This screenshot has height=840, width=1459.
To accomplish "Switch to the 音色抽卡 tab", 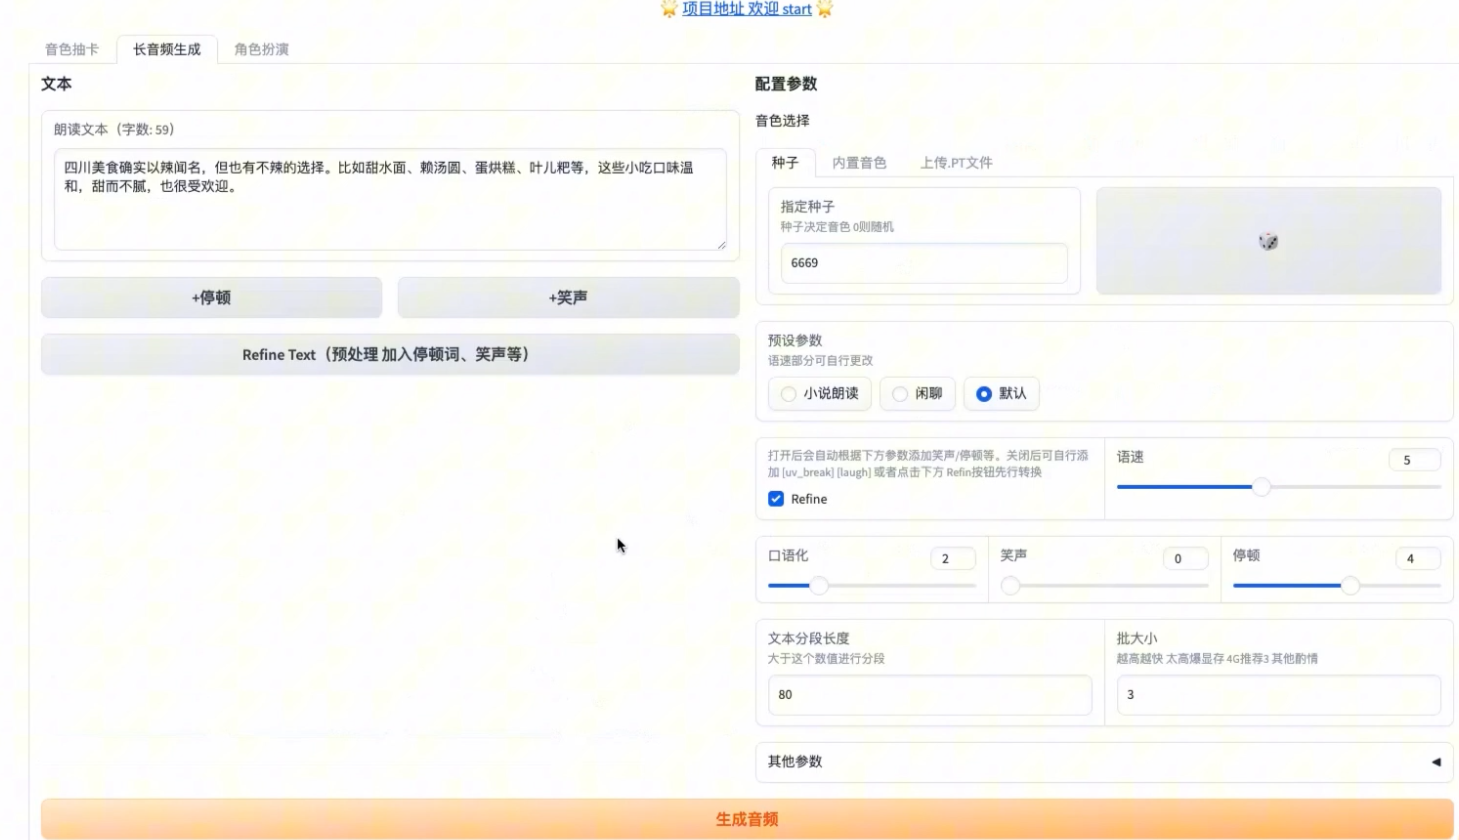I will pos(72,49).
